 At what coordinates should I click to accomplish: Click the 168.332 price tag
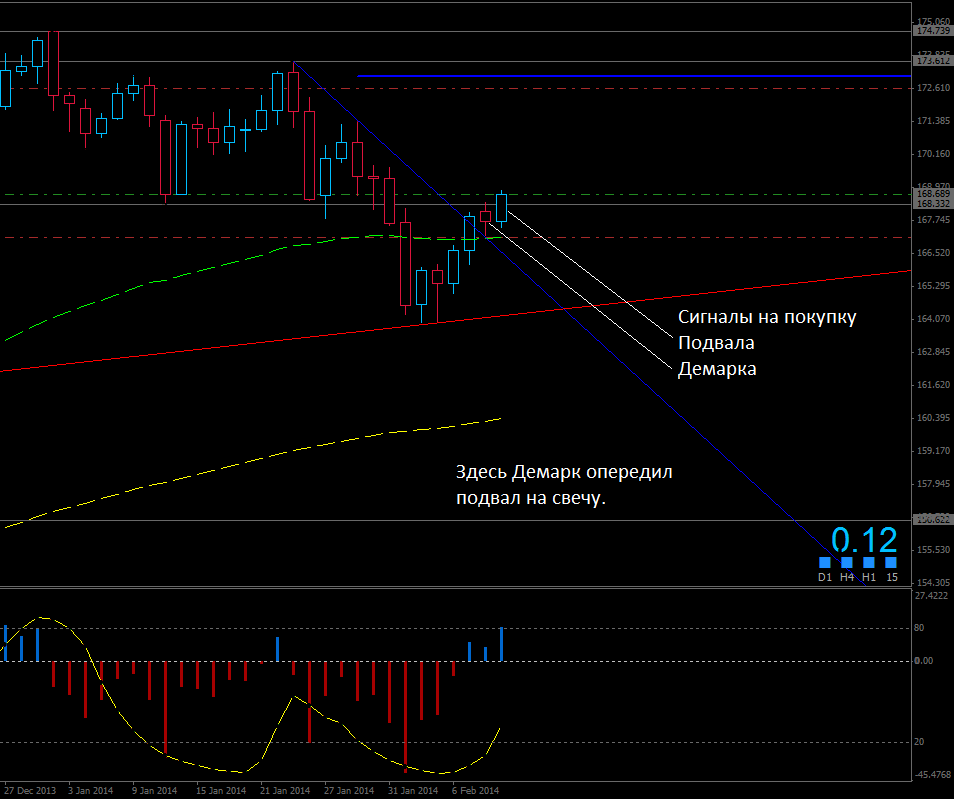[933, 204]
